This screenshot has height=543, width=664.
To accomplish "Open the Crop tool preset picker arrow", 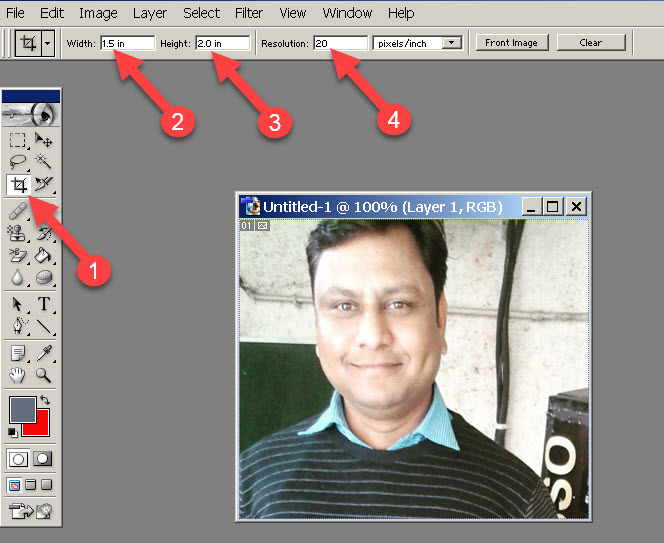I will tap(48, 43).
